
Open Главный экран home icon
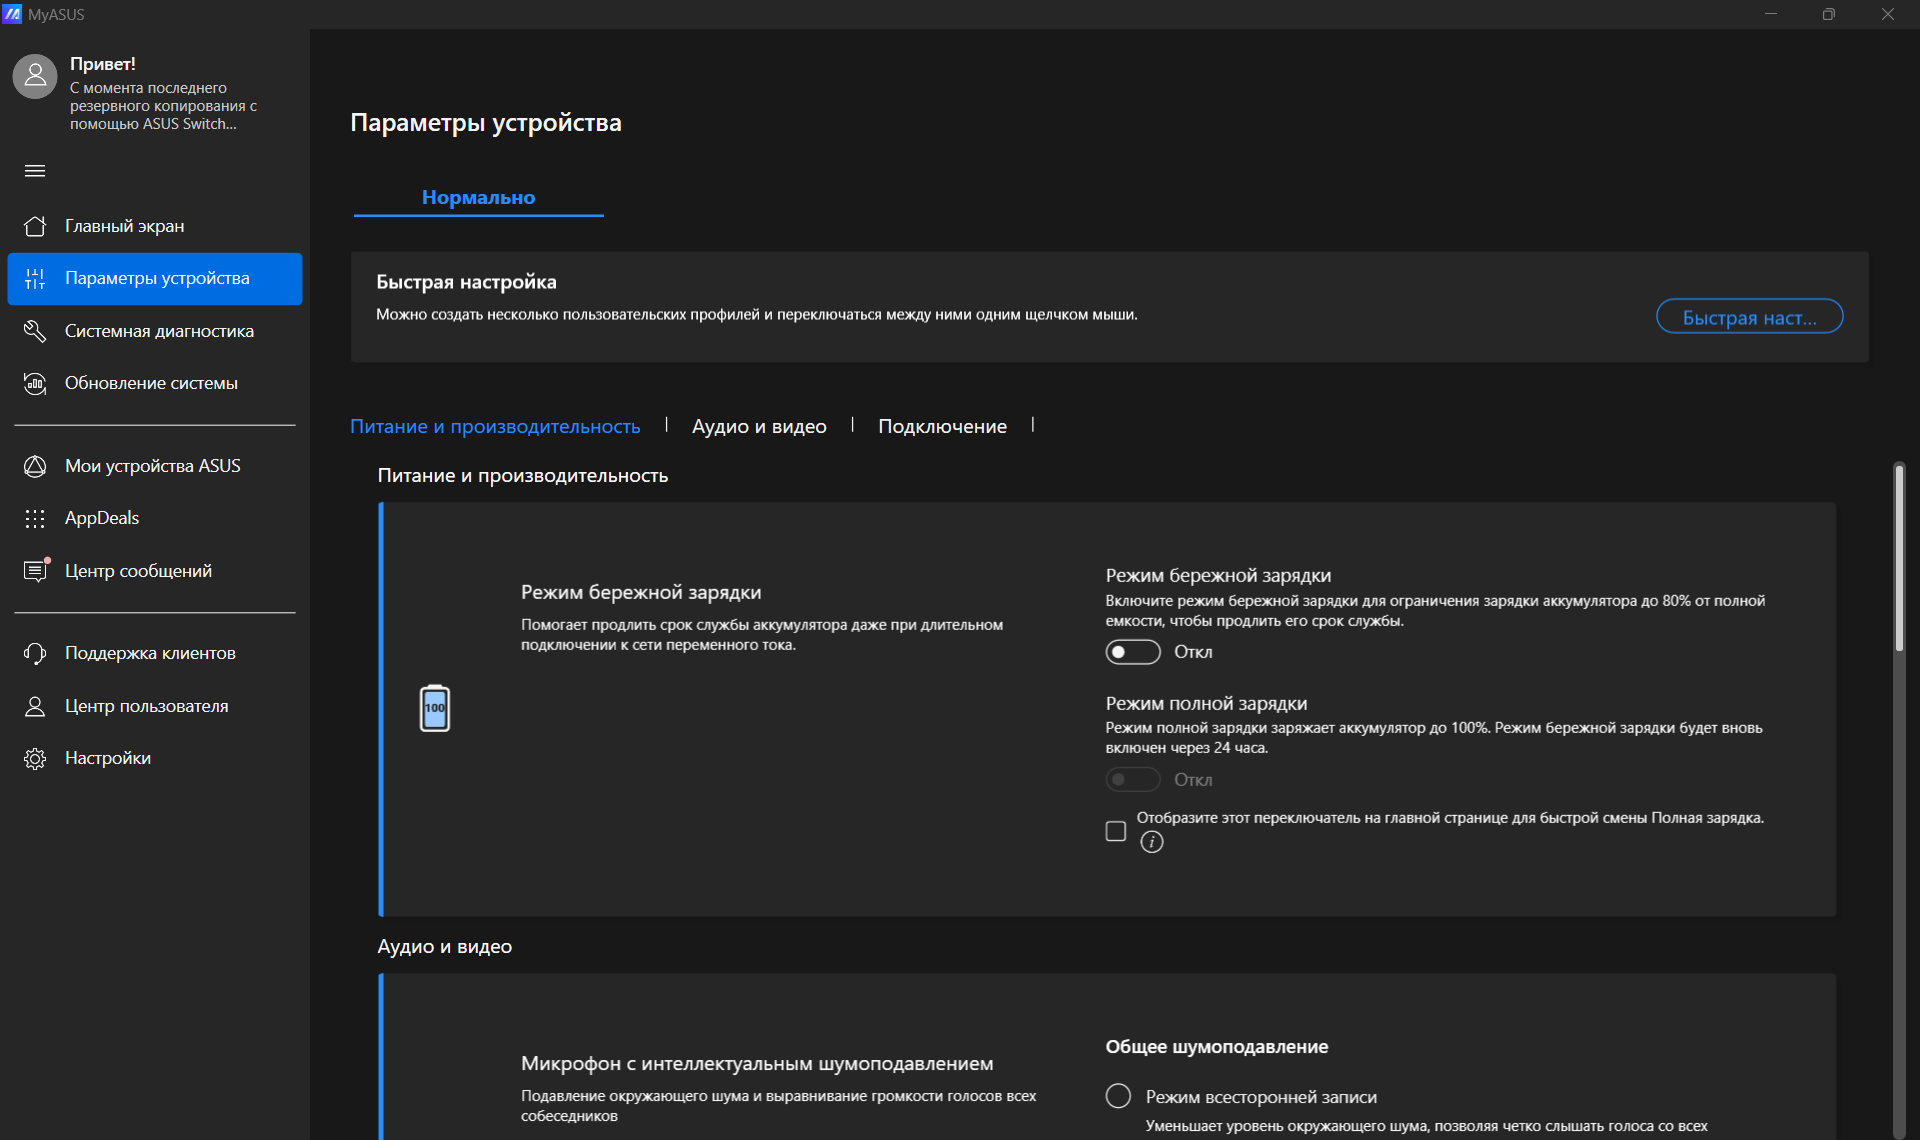35,226
